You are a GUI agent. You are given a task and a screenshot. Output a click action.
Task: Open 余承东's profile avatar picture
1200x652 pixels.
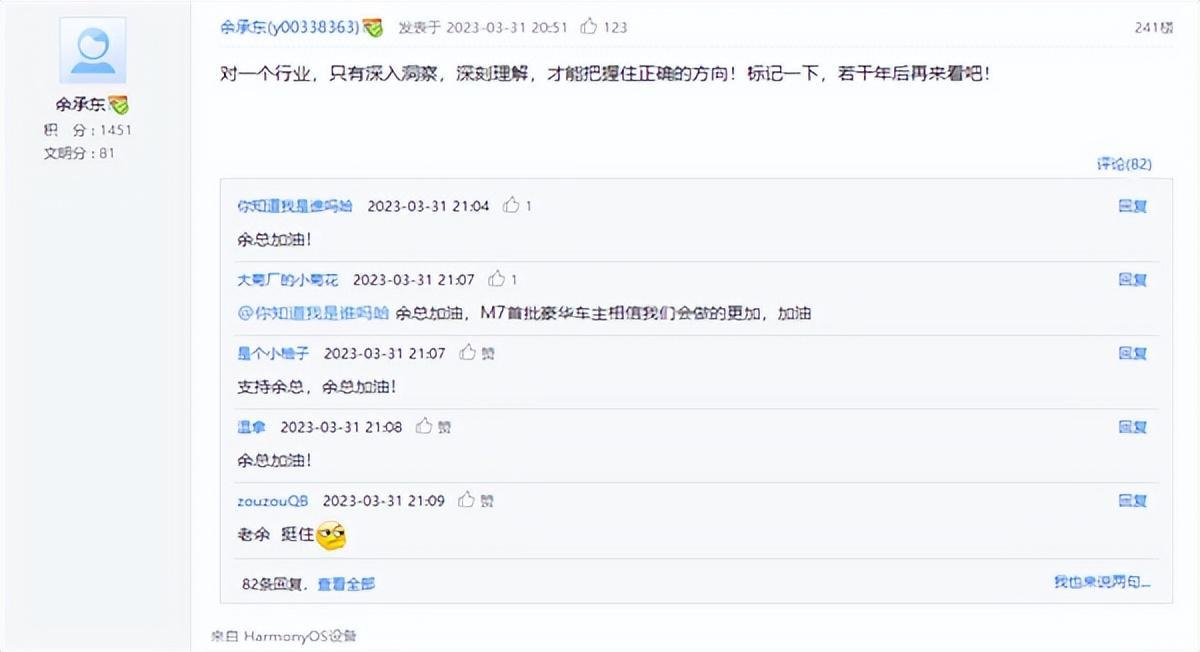point(93,50)
